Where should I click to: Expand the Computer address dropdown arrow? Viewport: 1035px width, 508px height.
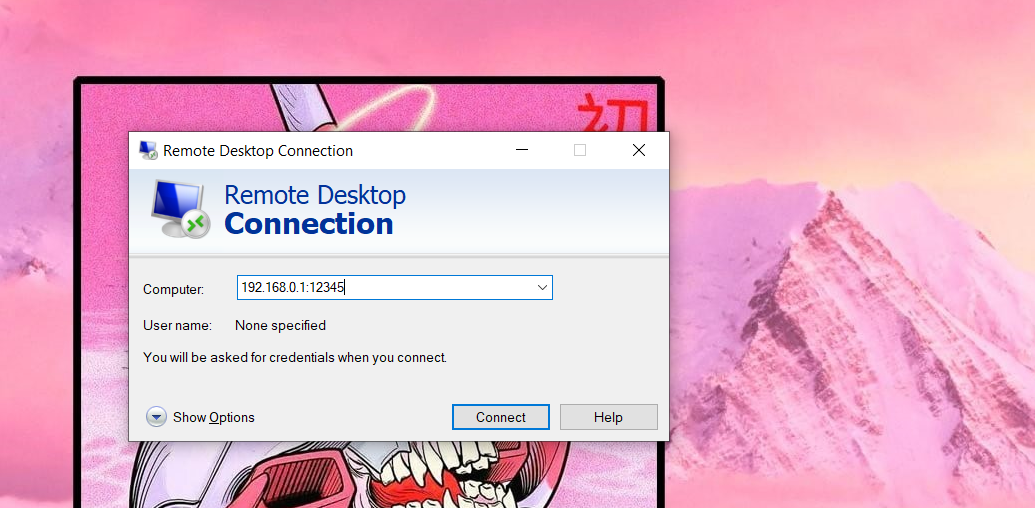(542, 288)
